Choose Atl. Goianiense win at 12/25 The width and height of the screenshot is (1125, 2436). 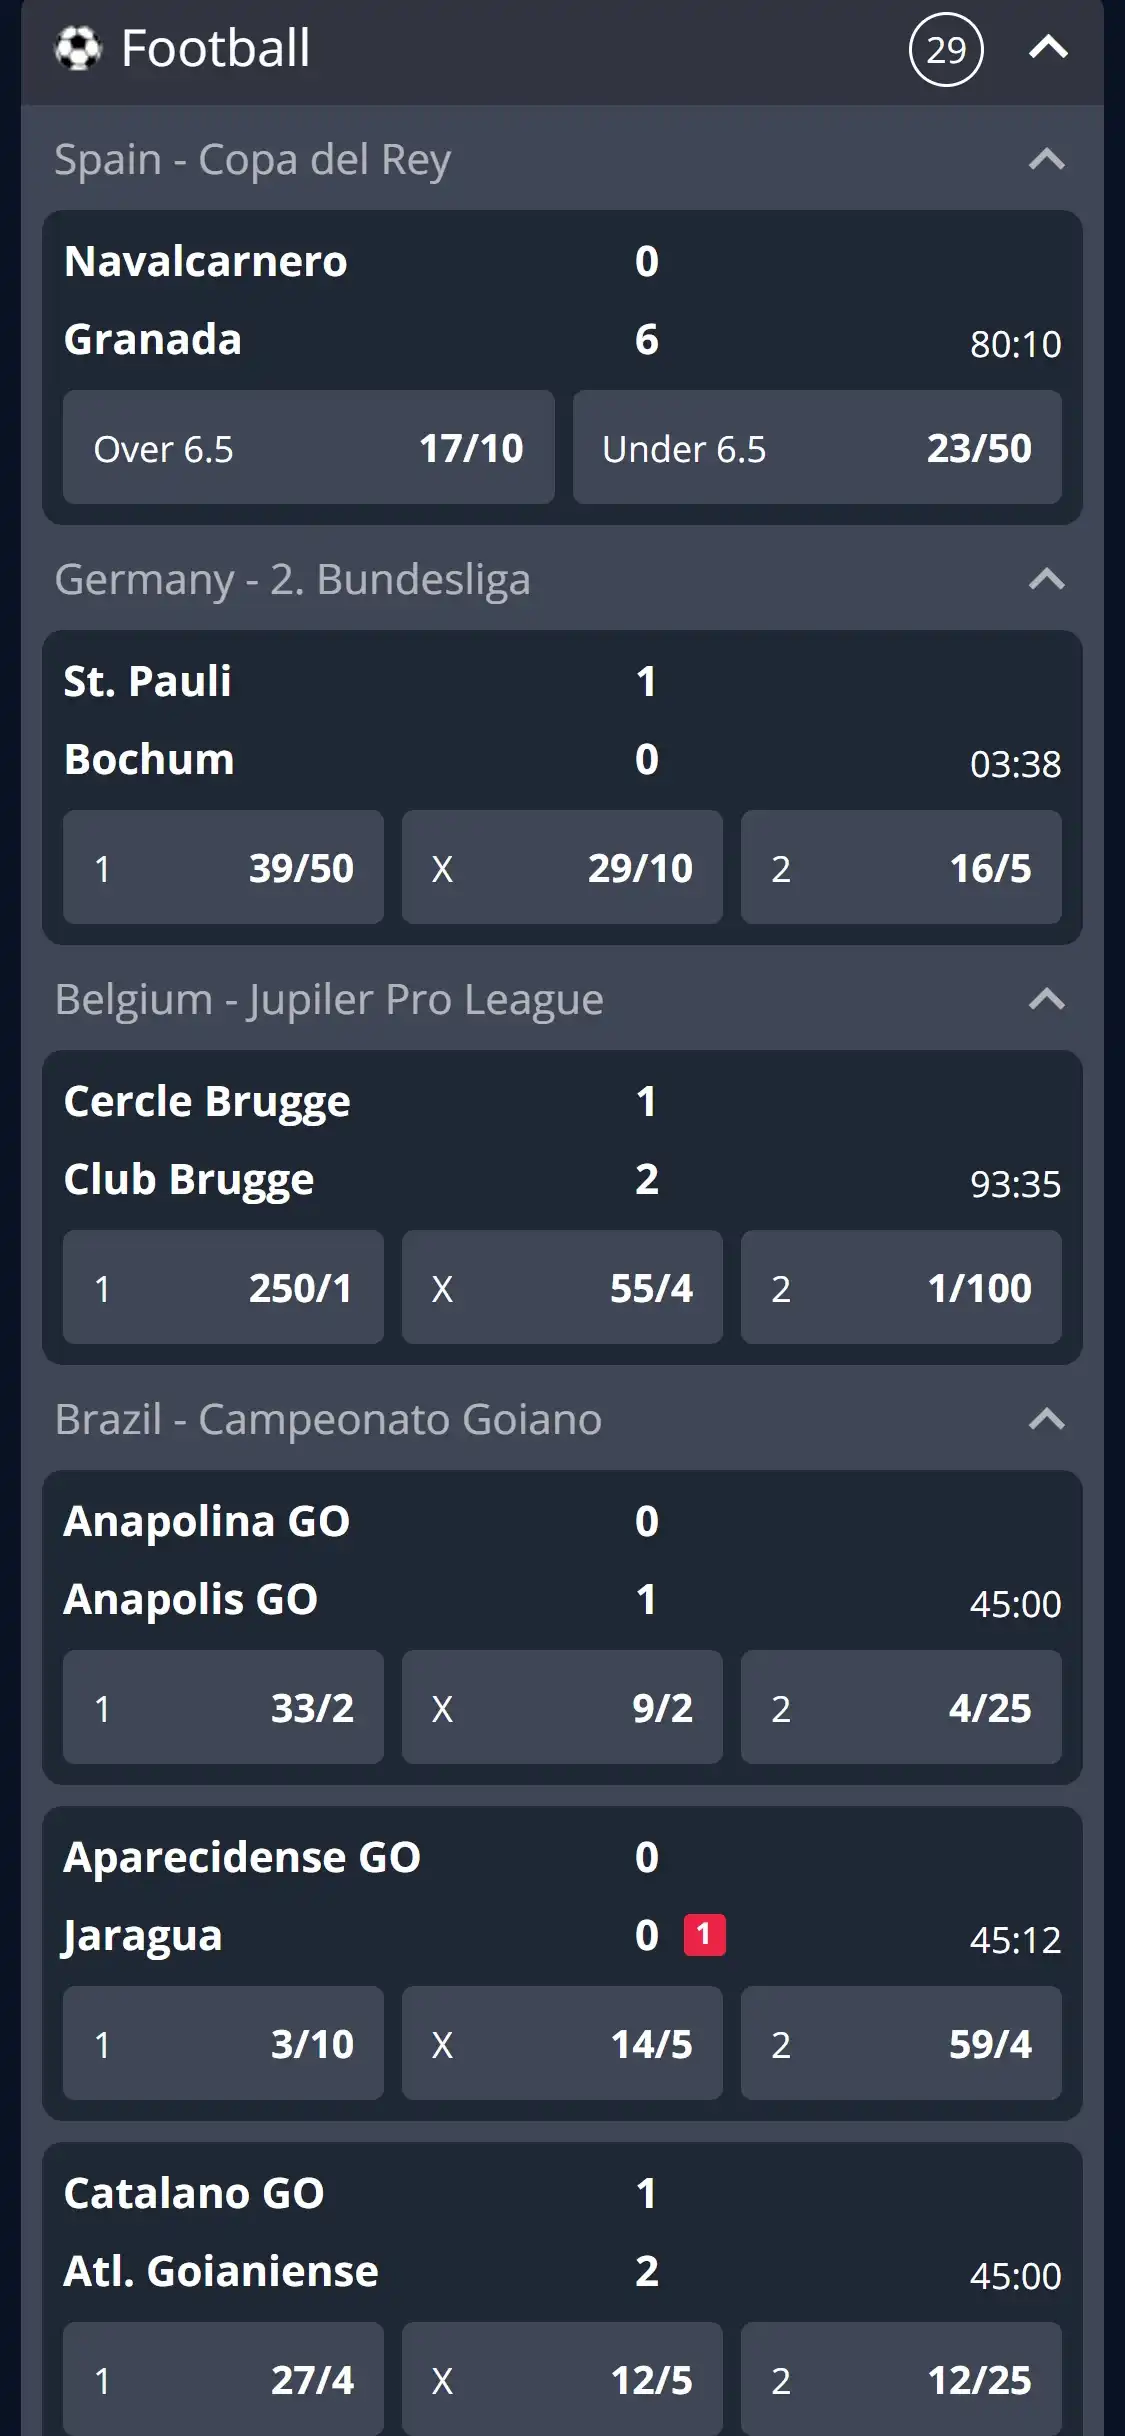(x=900, y=2380)
